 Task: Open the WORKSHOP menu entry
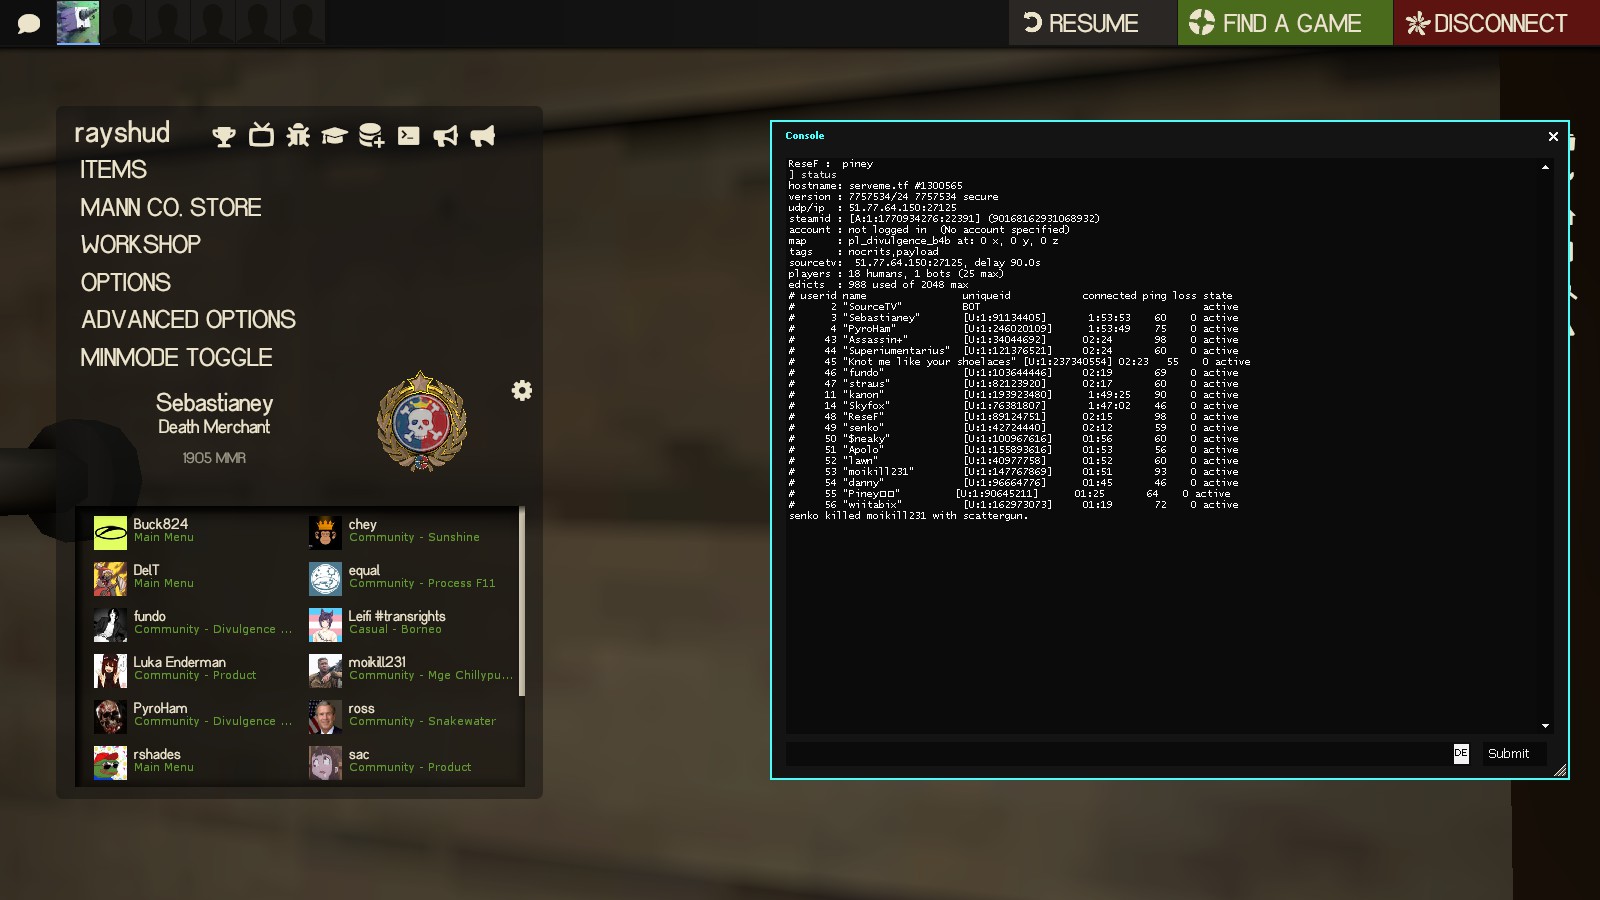coord(141,245)
